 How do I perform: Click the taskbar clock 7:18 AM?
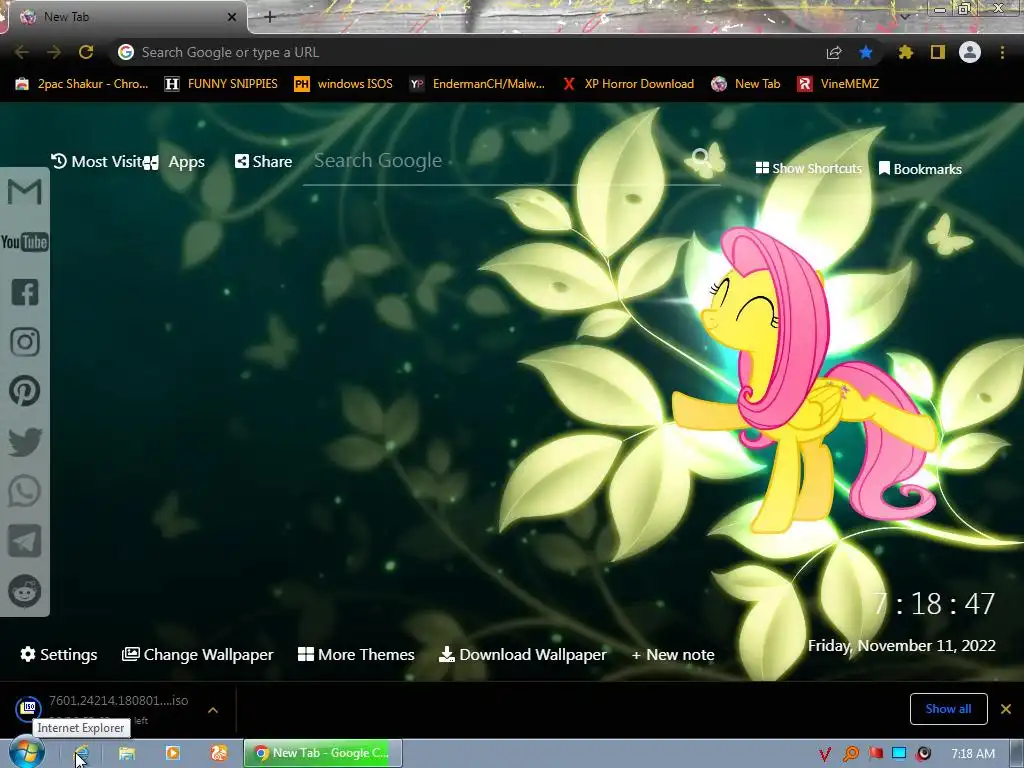[x=973, y=754]
